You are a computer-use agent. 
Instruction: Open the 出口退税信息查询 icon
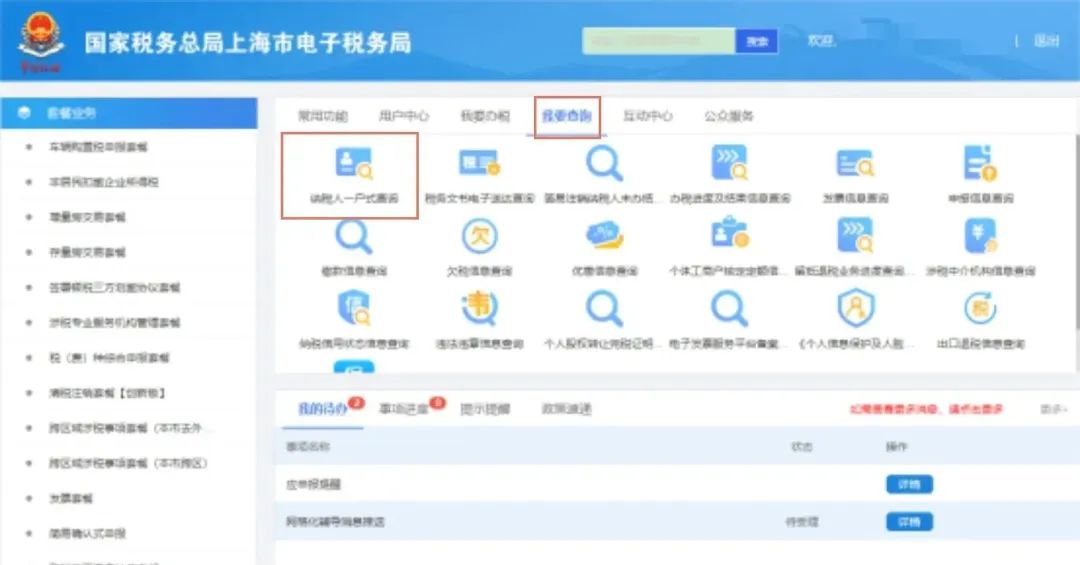pyautogui.click(x=980, y=308)
